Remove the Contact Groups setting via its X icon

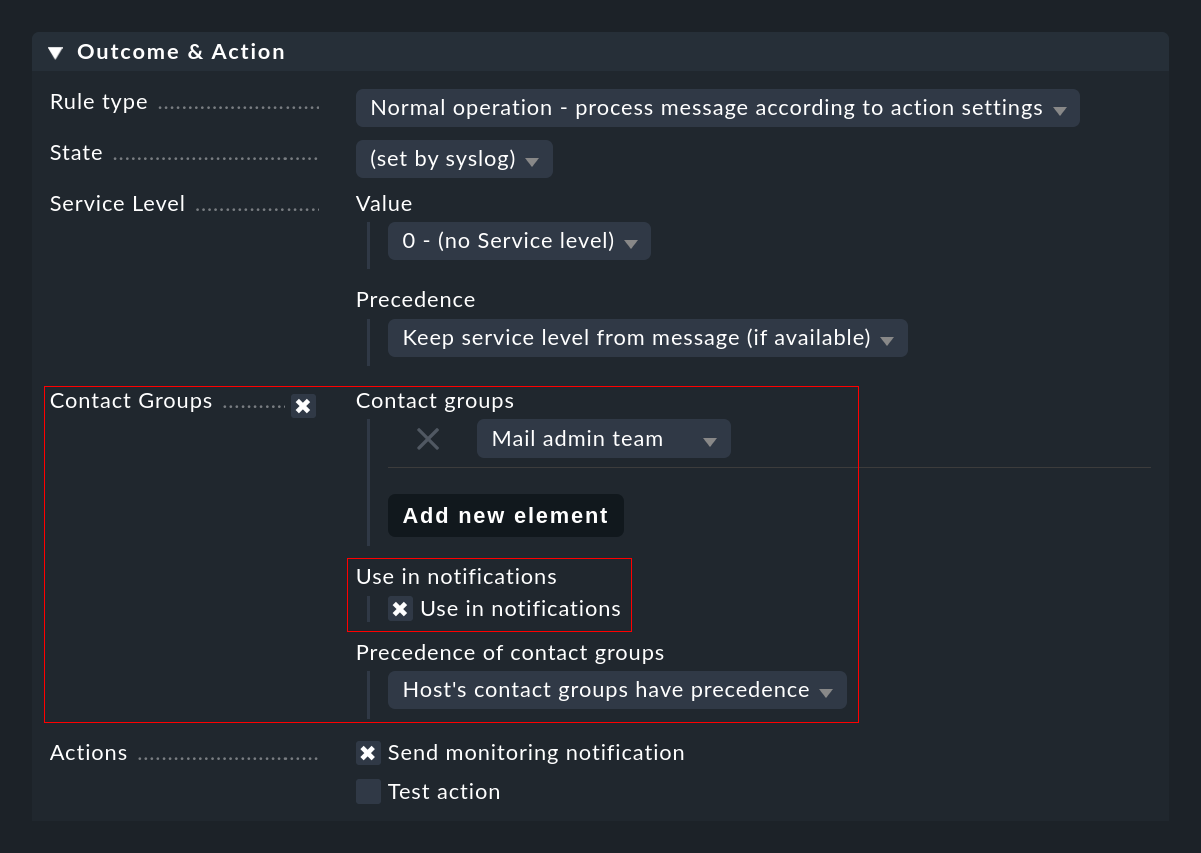click(x=303, y=406)
